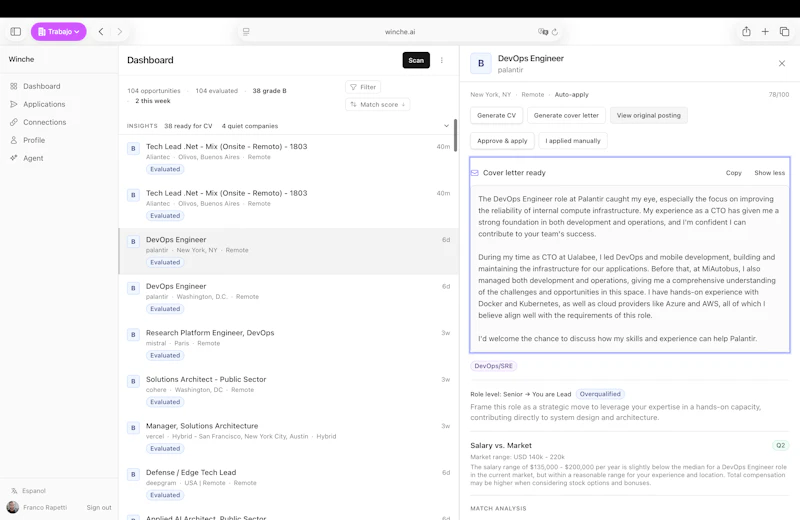Go back with the browser arrow

click(101, 32)
